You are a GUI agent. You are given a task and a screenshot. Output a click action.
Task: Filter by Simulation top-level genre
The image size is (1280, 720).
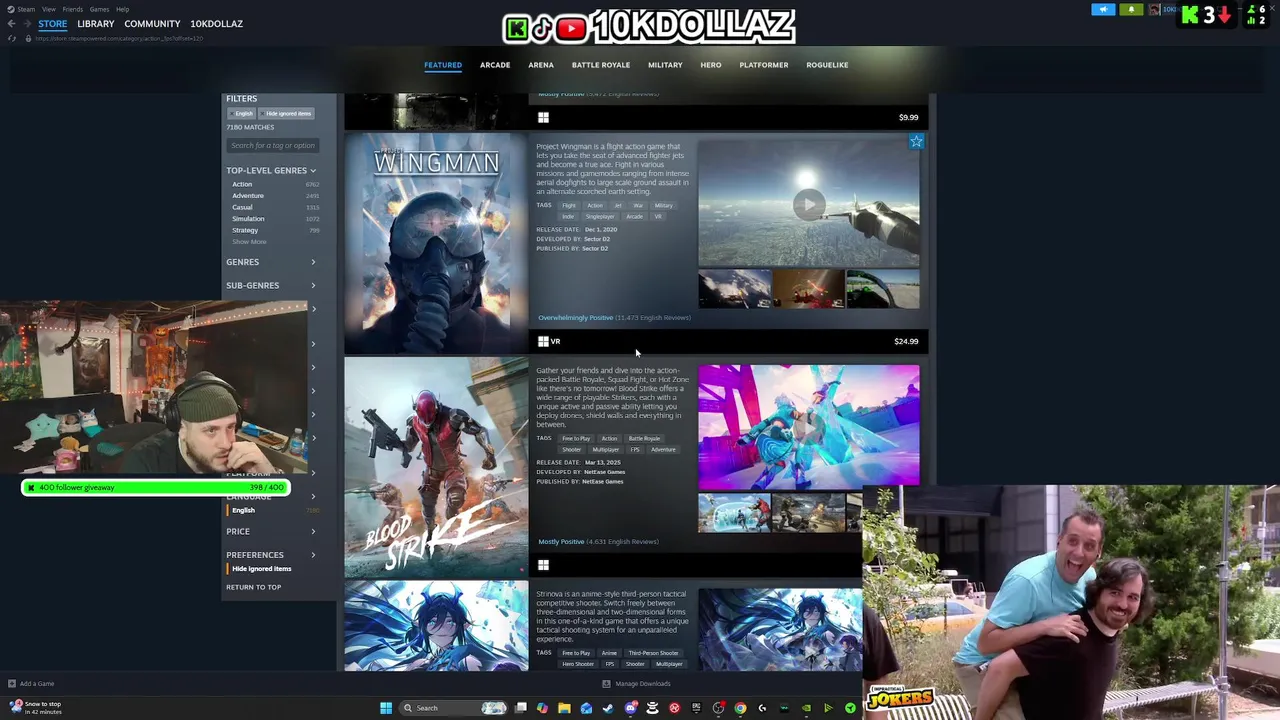248,219
